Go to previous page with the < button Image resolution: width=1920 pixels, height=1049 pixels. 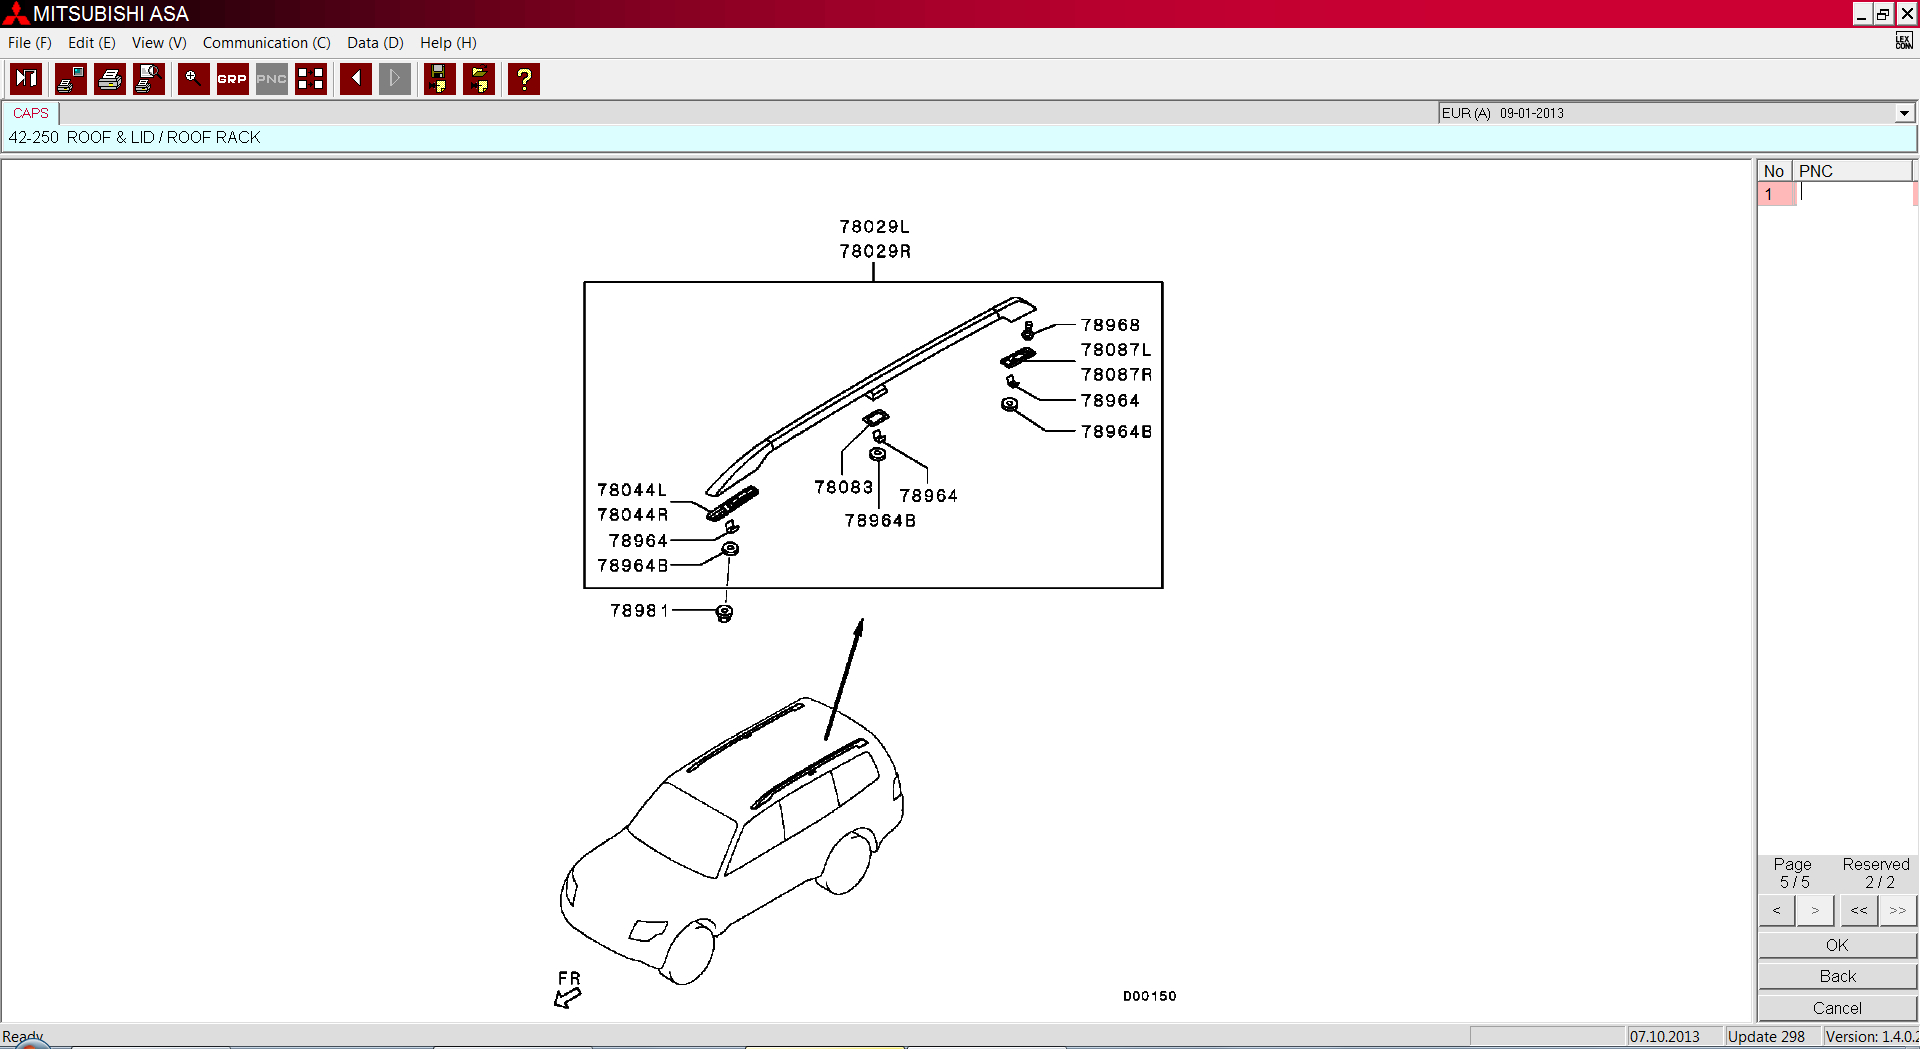click(1776, 910)
